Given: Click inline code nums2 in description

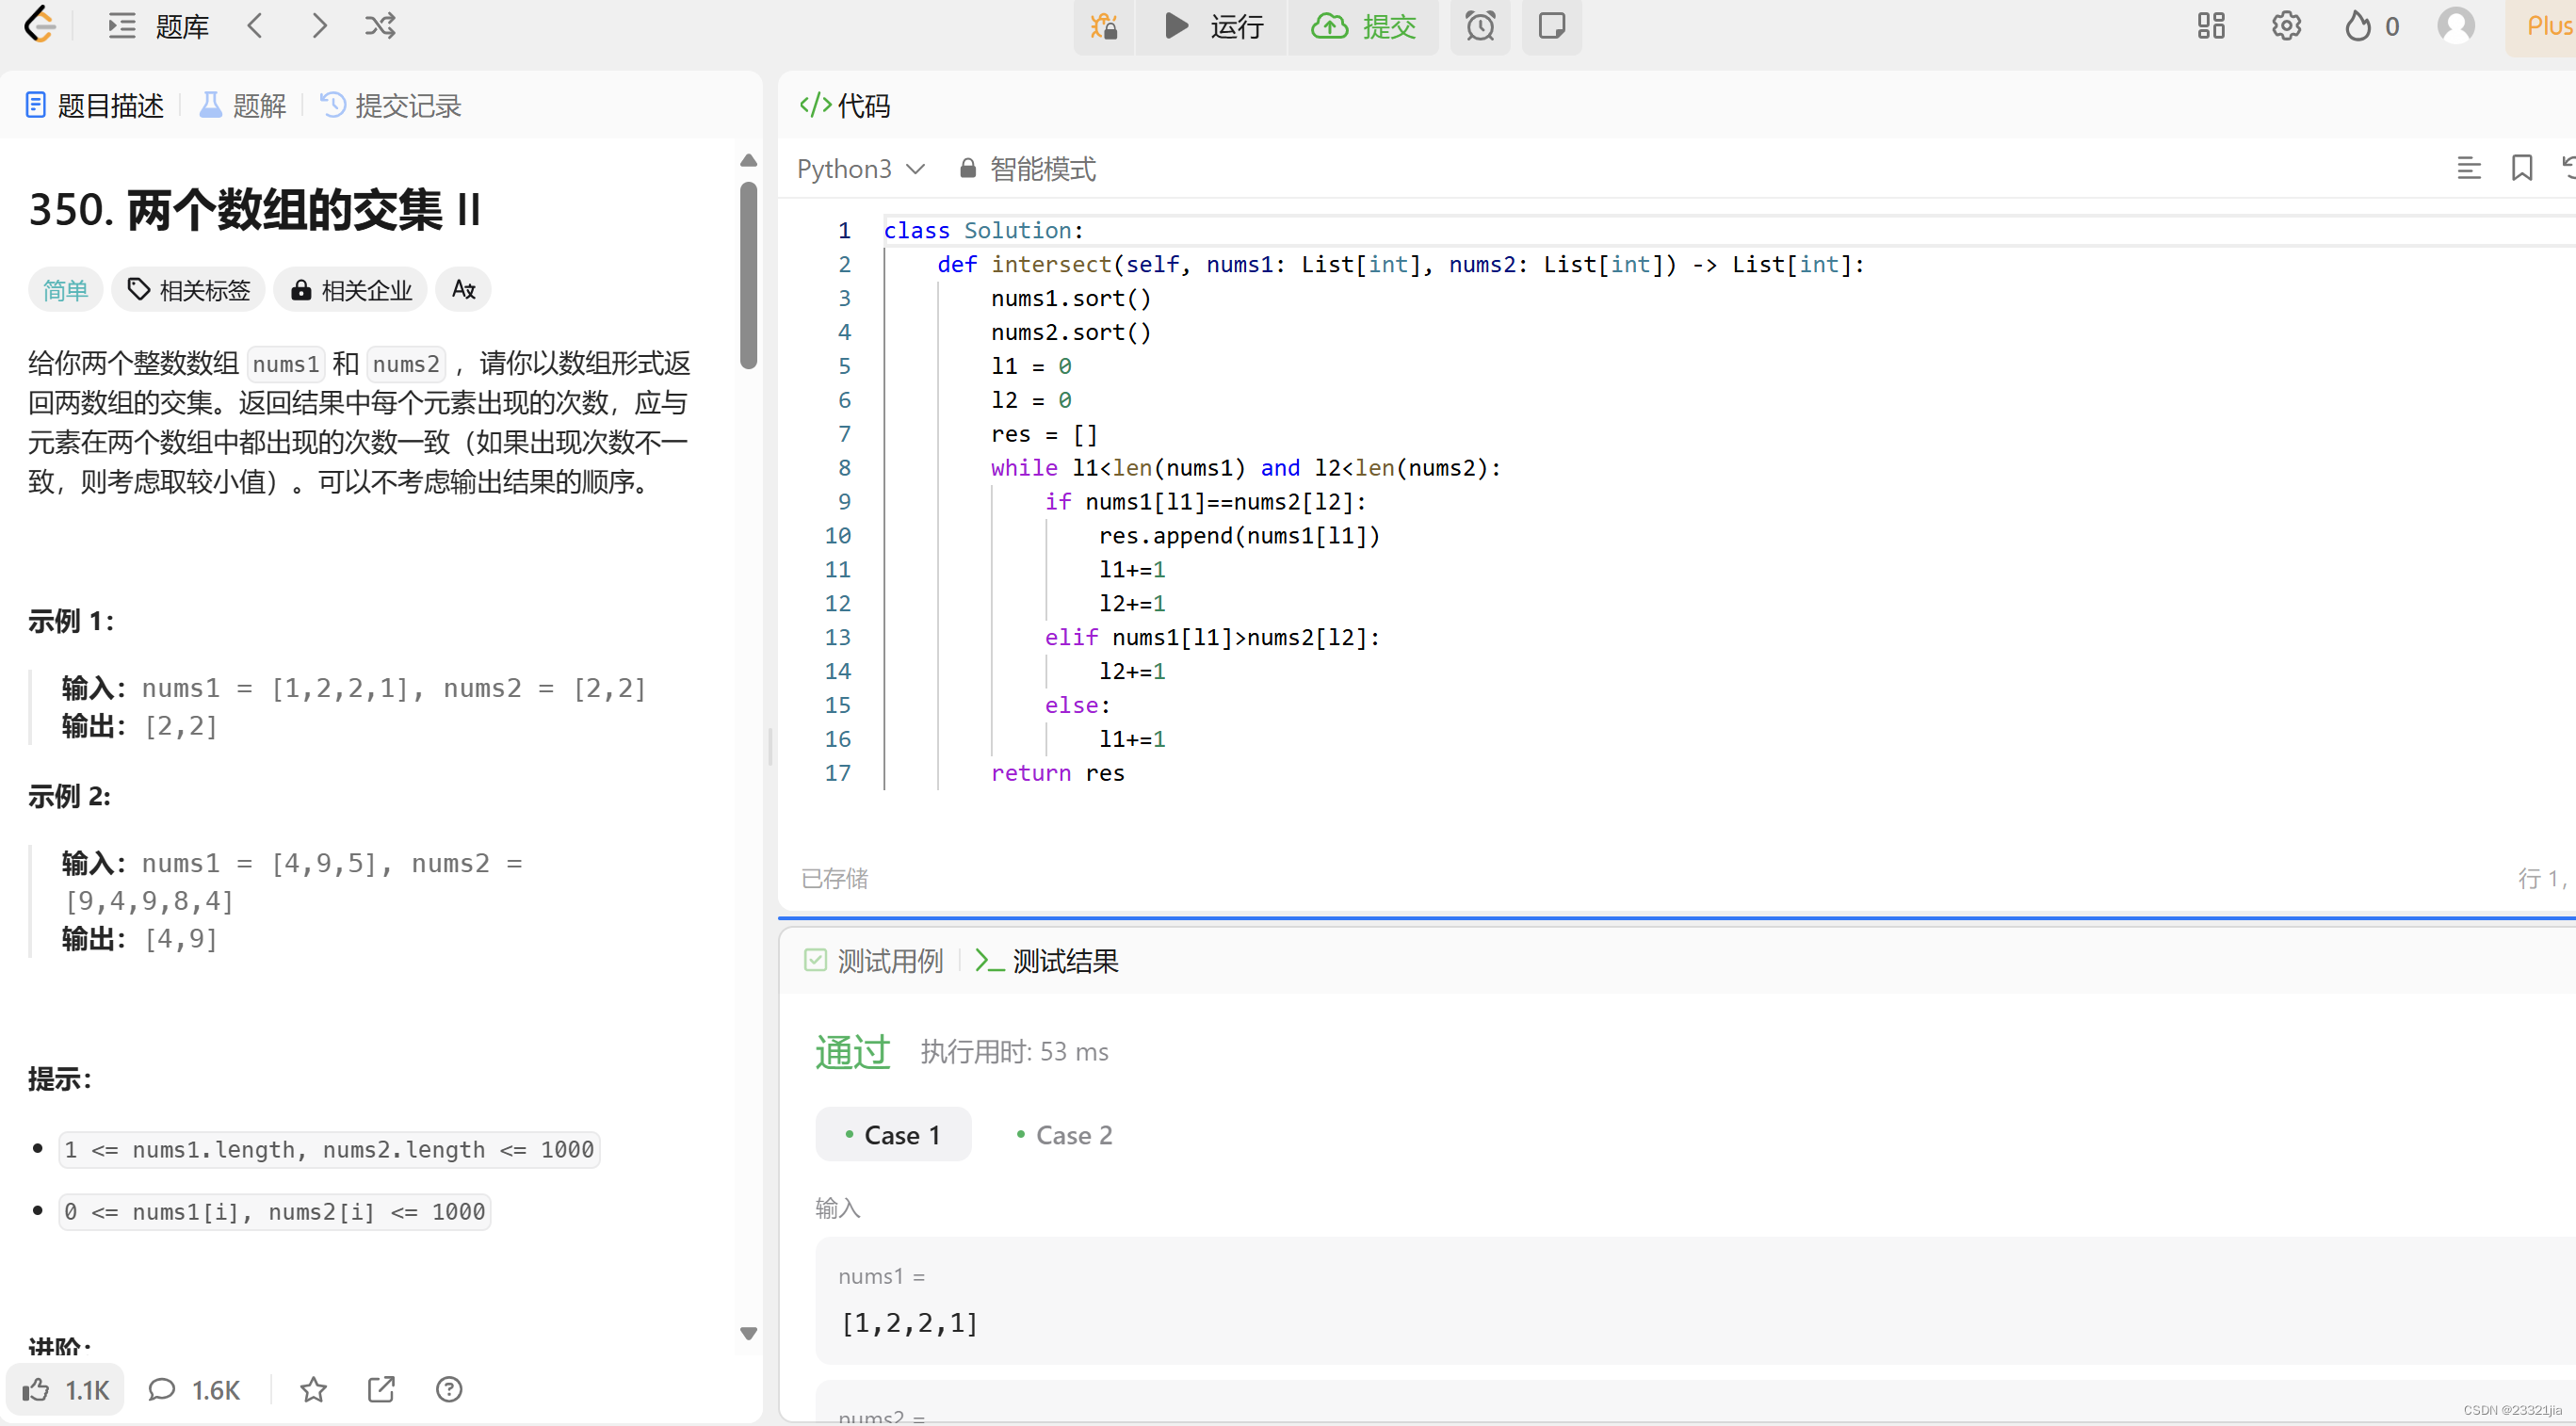Looking at the screenshot, I should click(406, 364).
